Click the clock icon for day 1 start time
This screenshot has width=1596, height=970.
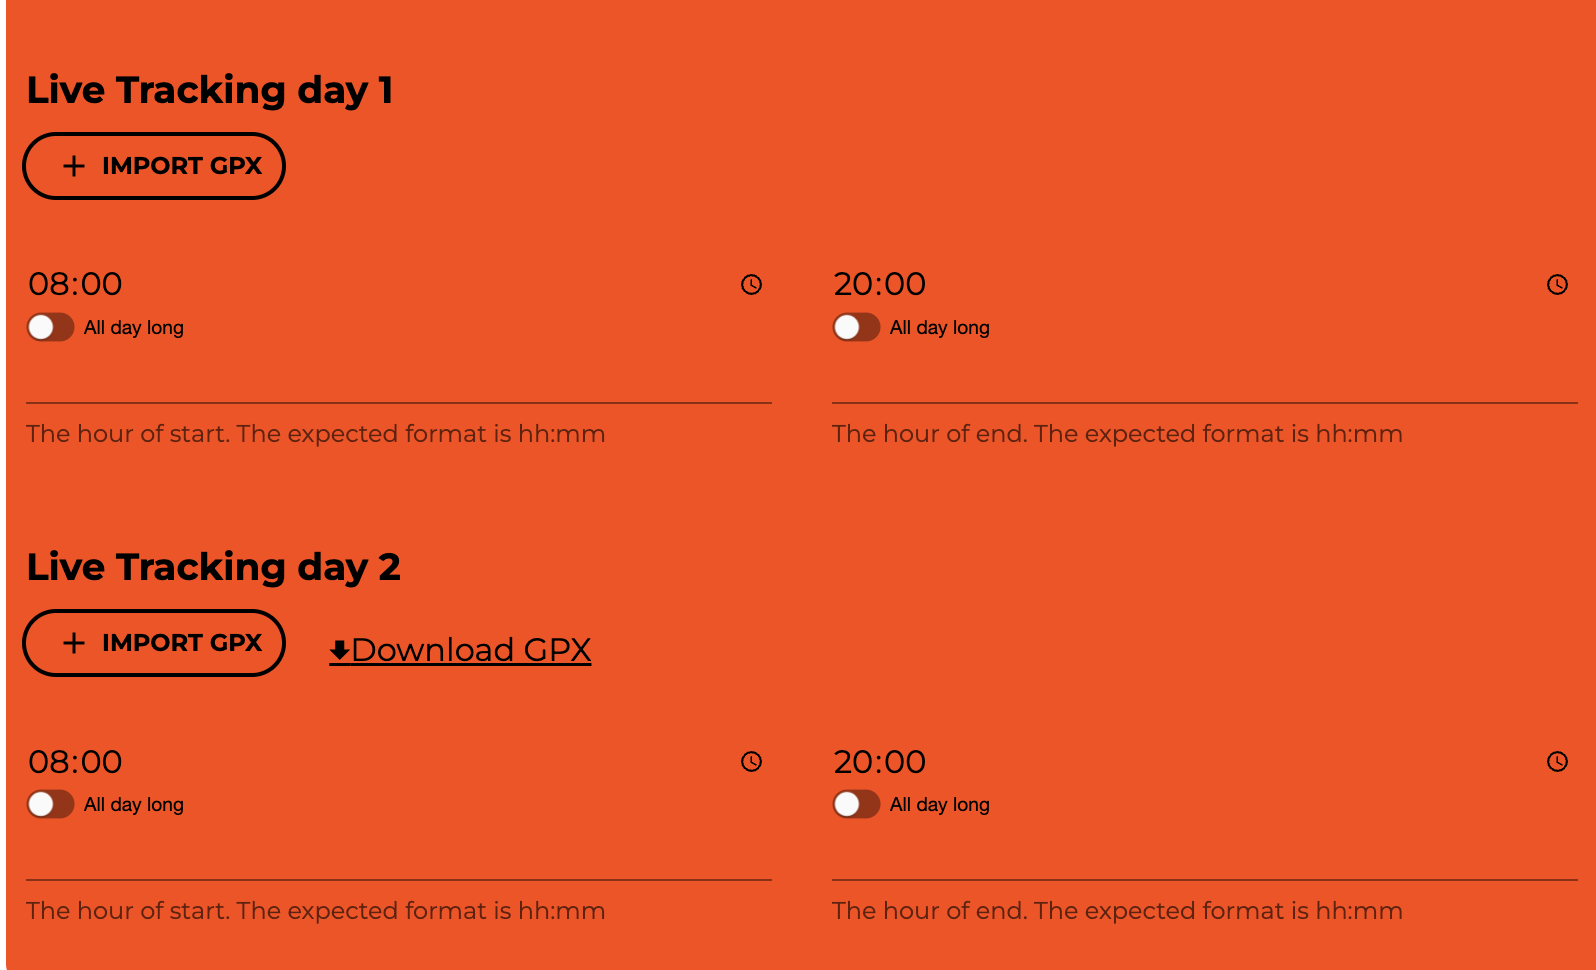tap(751, 285)
